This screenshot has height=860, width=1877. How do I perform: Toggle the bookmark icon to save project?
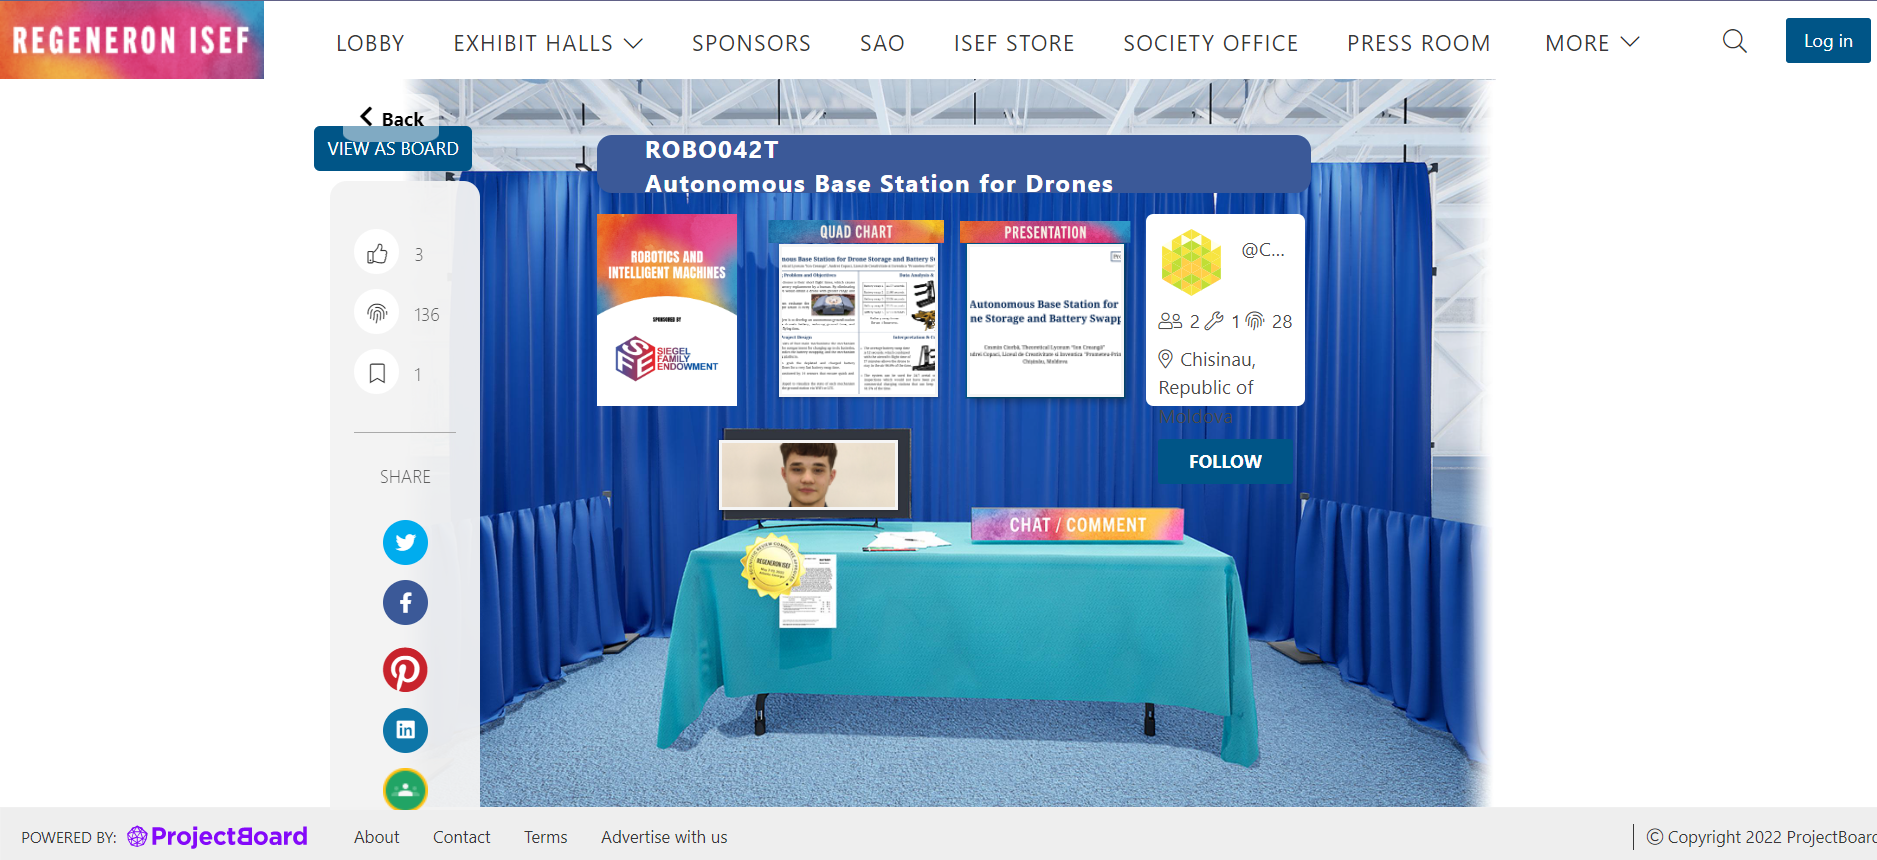[x=377, y=374]
